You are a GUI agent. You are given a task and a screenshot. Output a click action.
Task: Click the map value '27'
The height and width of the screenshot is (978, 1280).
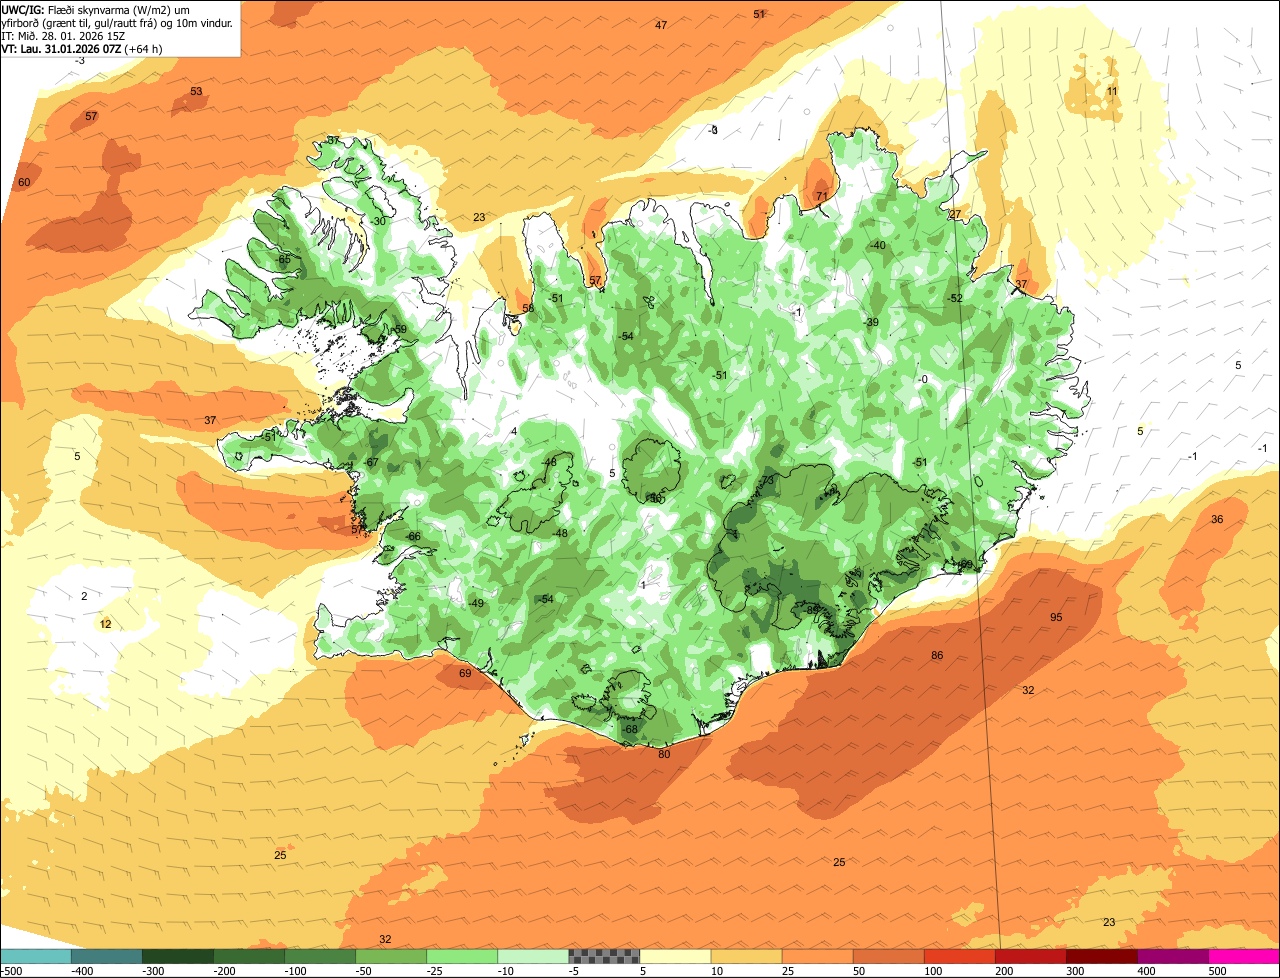pyautogui.click(x=955, y=215)
